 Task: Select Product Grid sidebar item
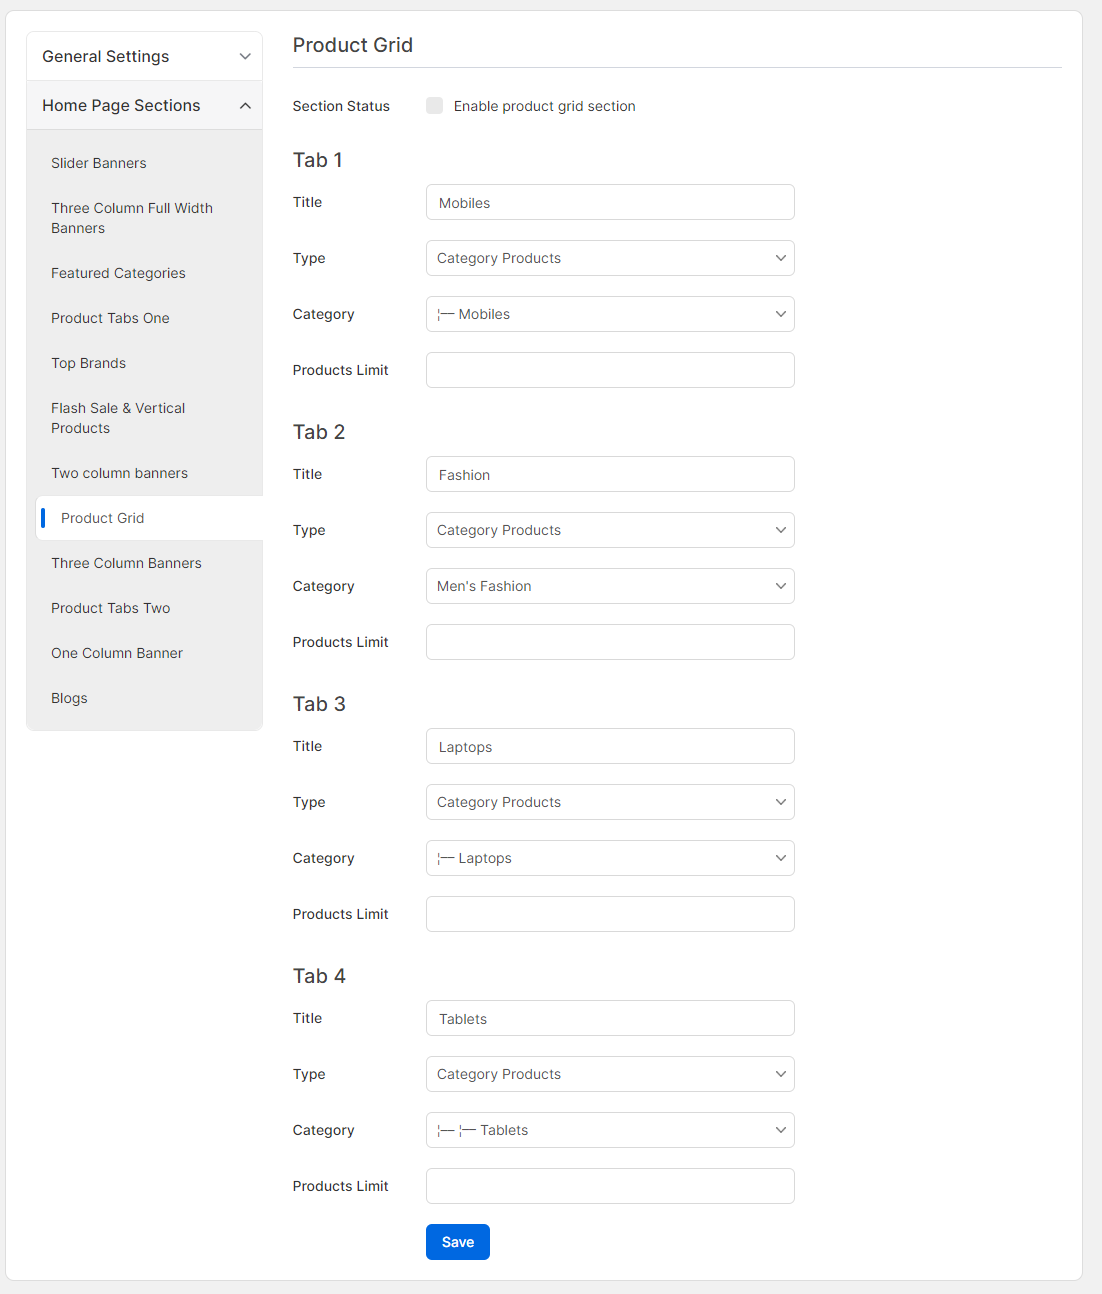coord(149,518)
